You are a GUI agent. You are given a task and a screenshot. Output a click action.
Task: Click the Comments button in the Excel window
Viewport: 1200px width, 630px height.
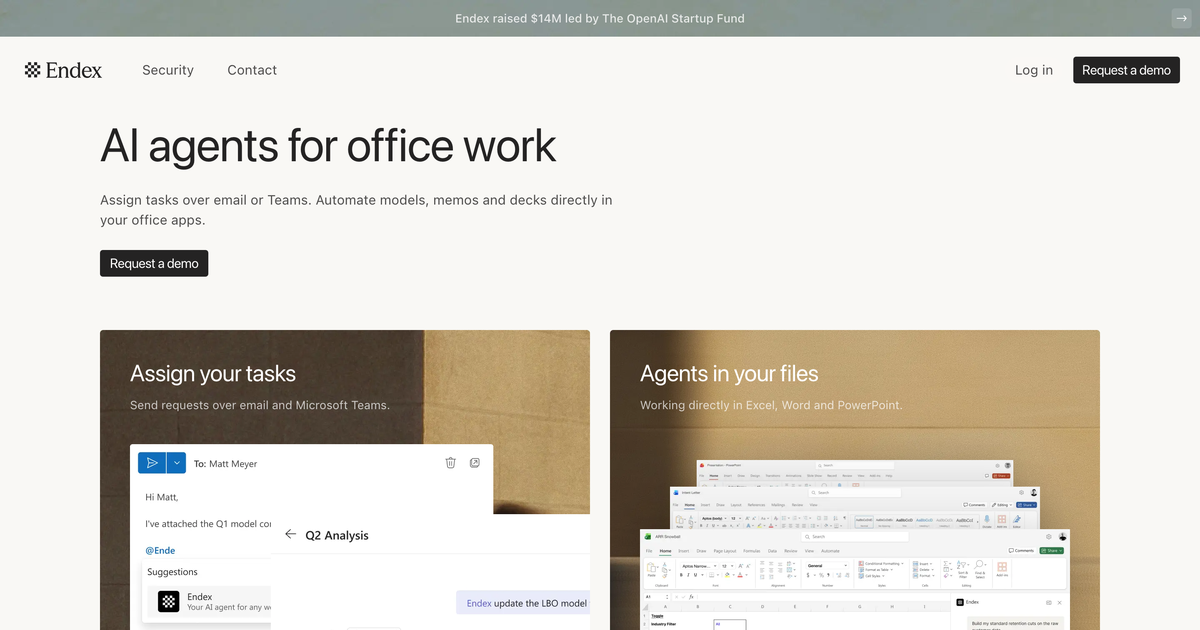coord(1021,550)
